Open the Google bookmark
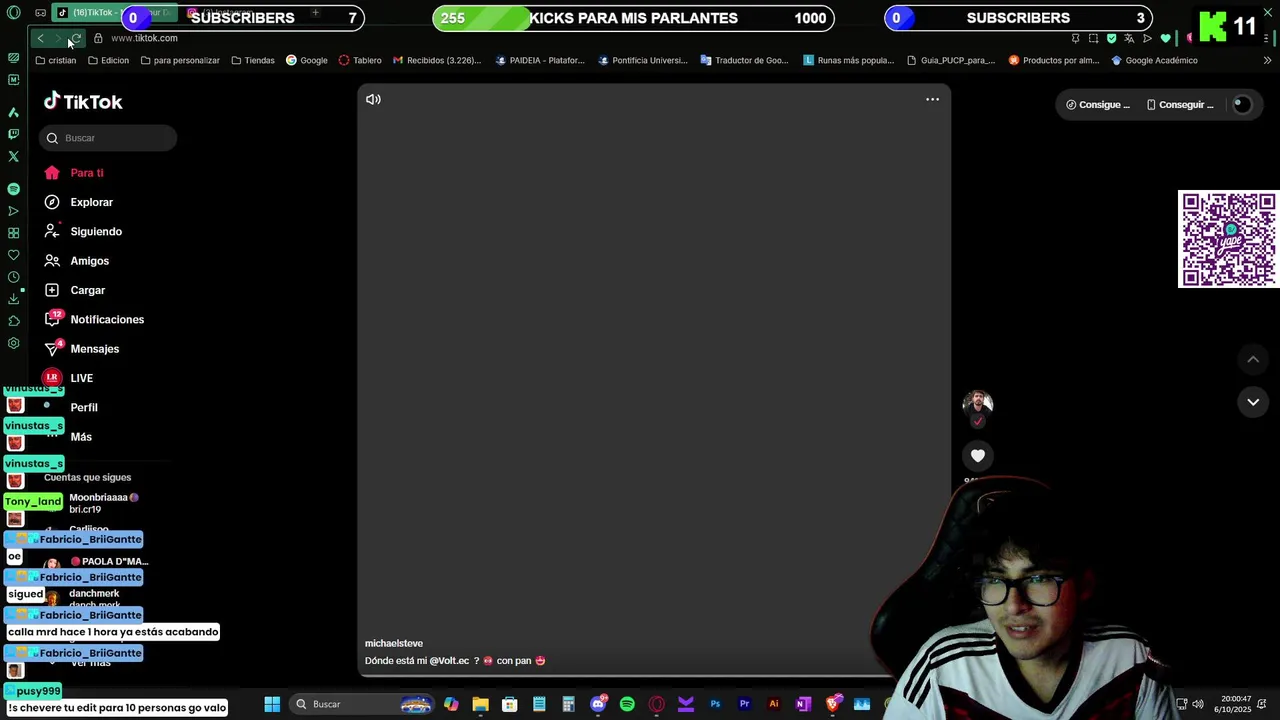 coord(307,60)
